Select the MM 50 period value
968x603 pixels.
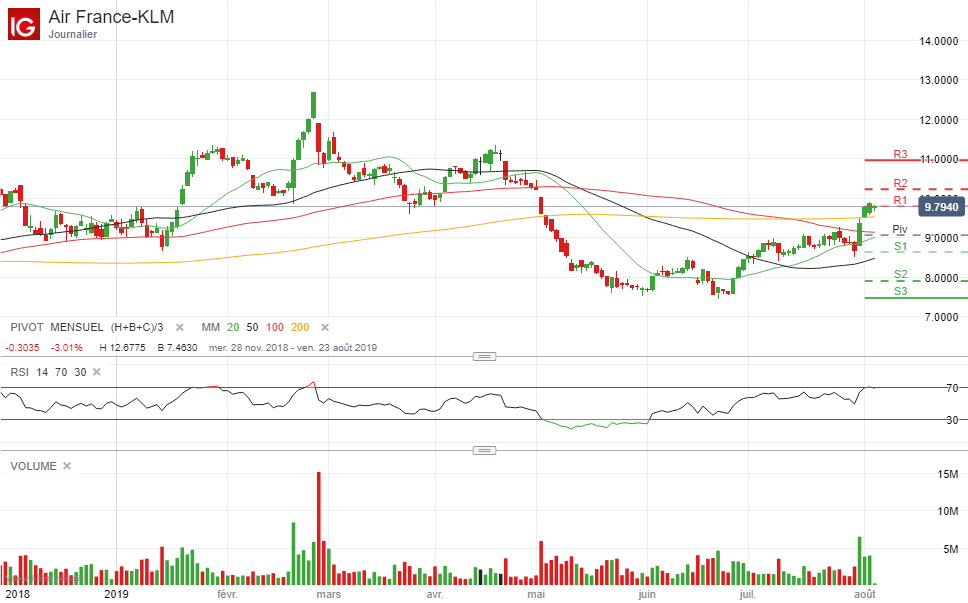[252, 328]
